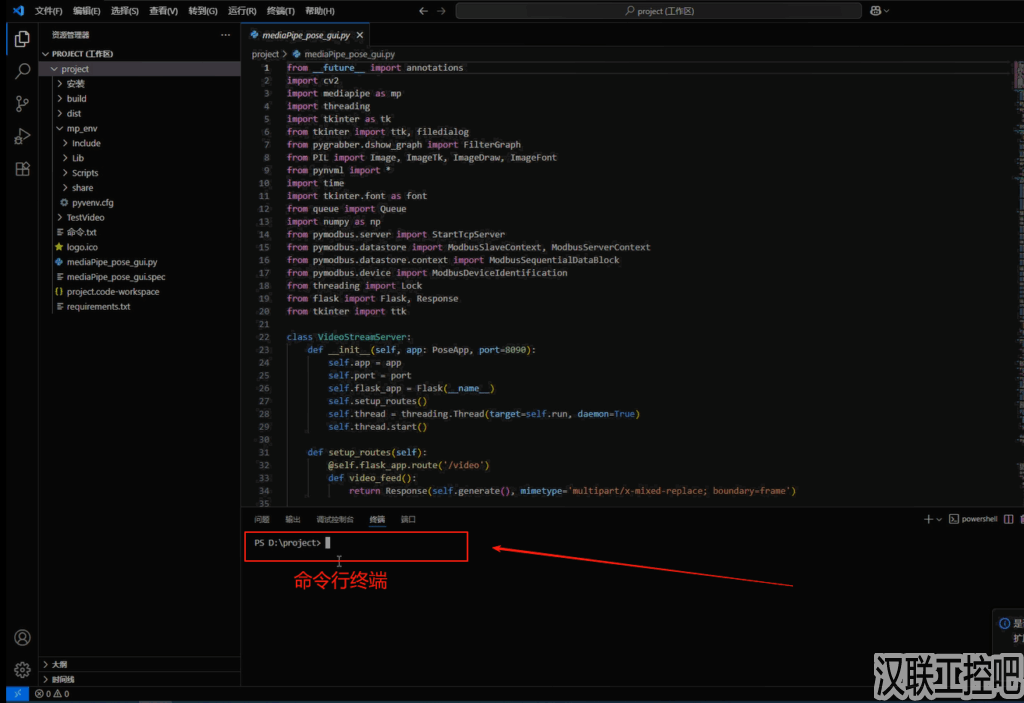
Task: Switch to the 输出 output panel tab
Action: (x=292, y=520)
